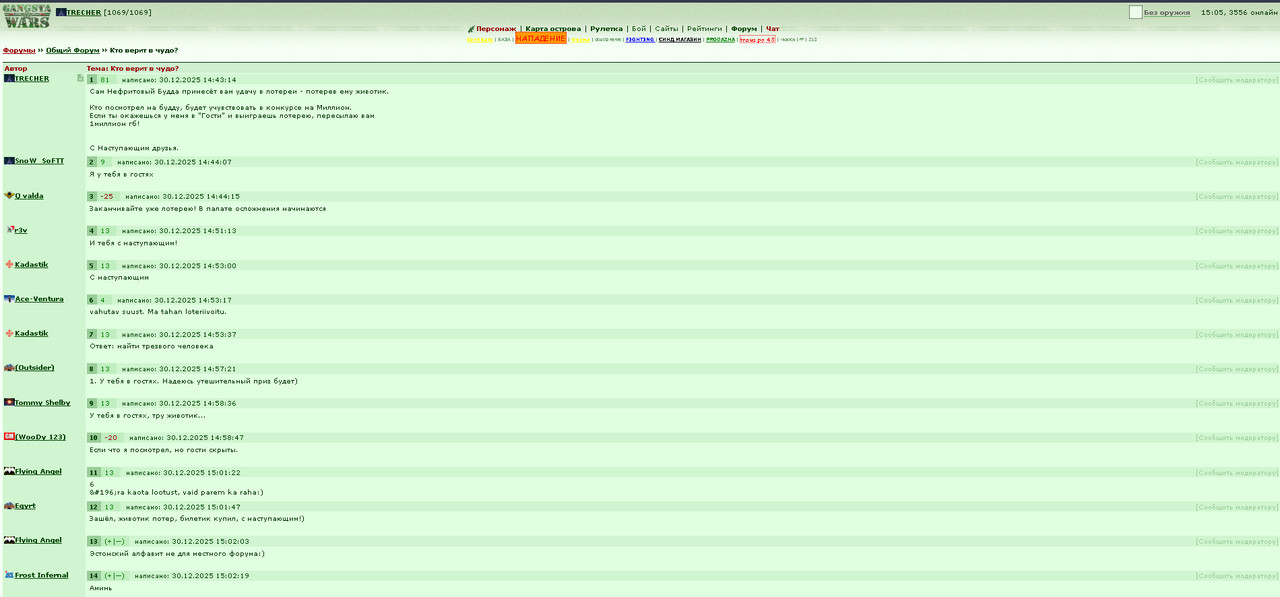Click the online counter 15:05, 3556 онлайн
Viewport: 1280px width, 597px height.
coord(1238,13)
